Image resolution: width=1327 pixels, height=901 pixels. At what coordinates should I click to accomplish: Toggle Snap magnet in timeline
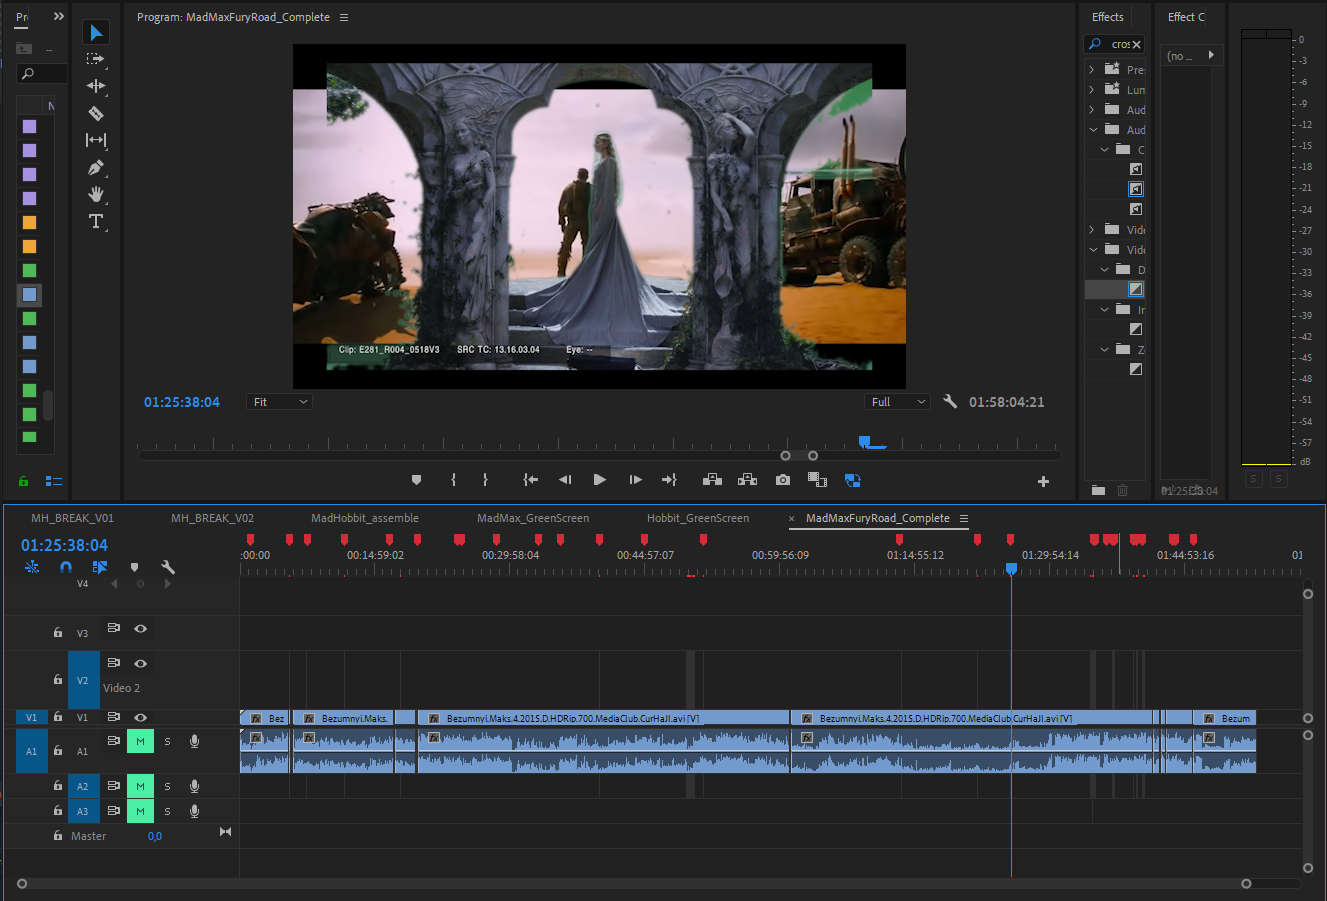(x=66, y=567)
